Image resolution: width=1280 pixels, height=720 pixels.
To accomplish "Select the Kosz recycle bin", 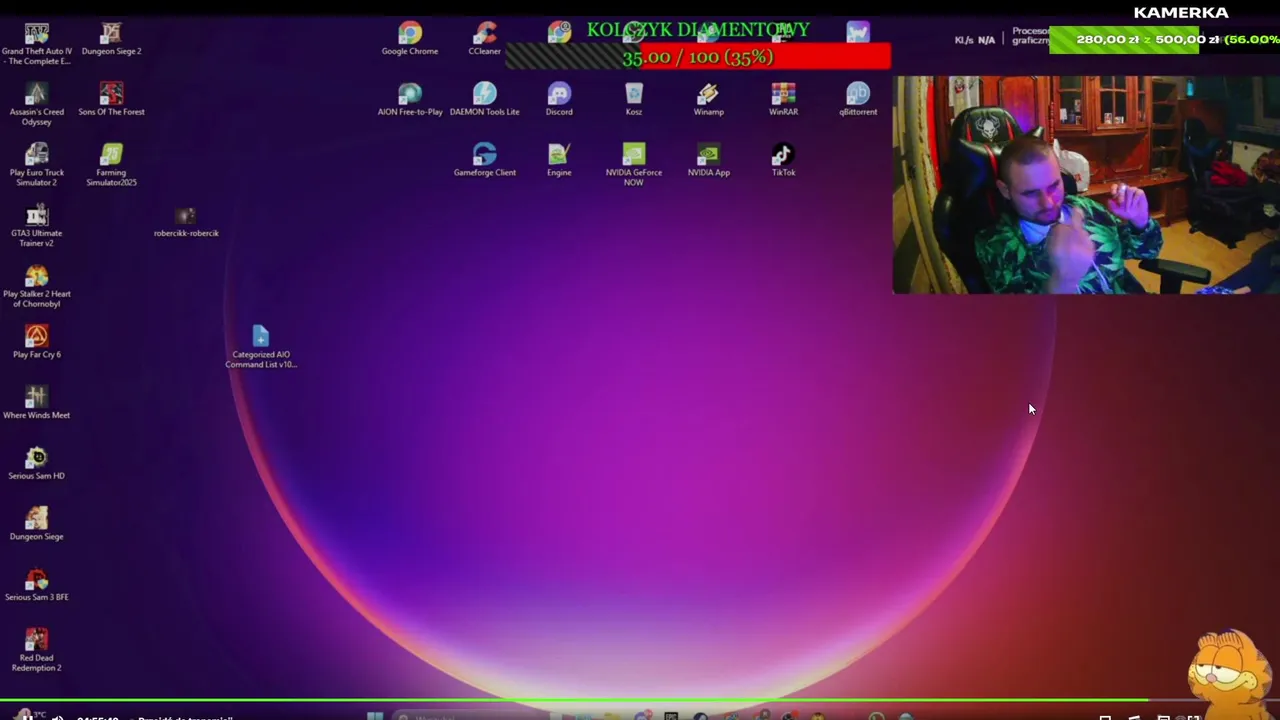I will (634, 100).
